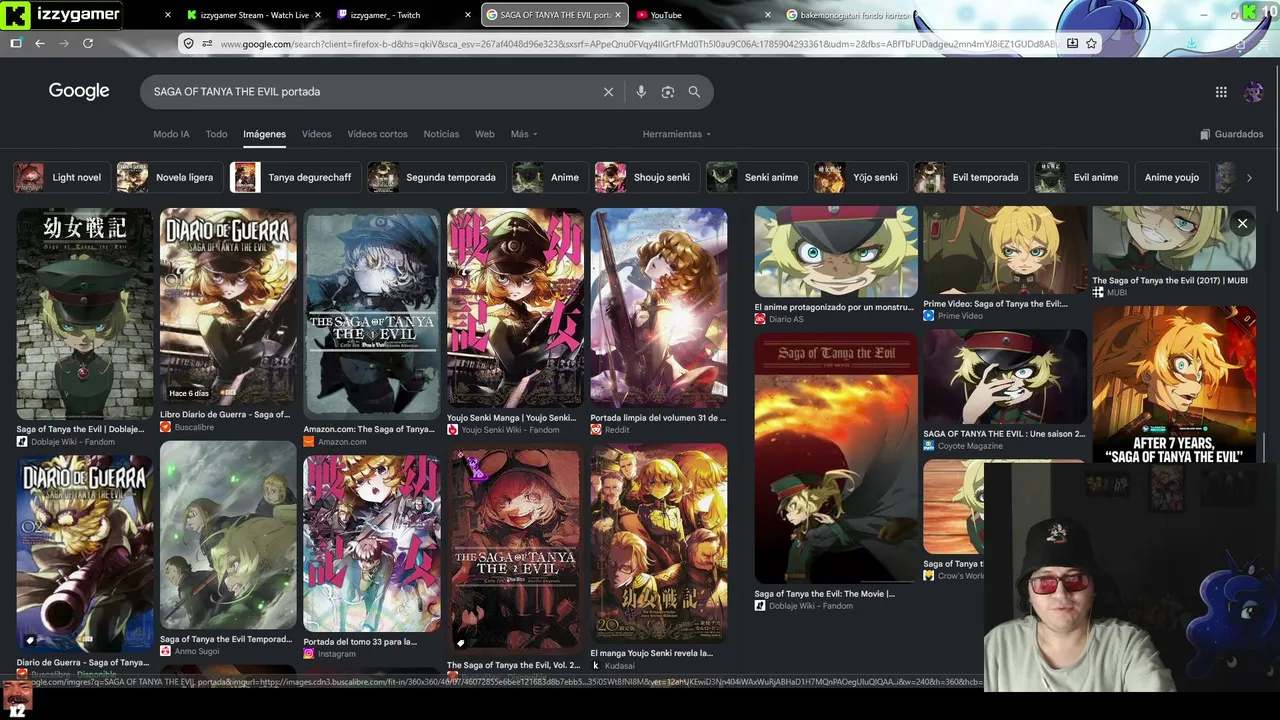
Task: Open the Amazon.com Saga of Tanya image
Action: click(372, 312)
